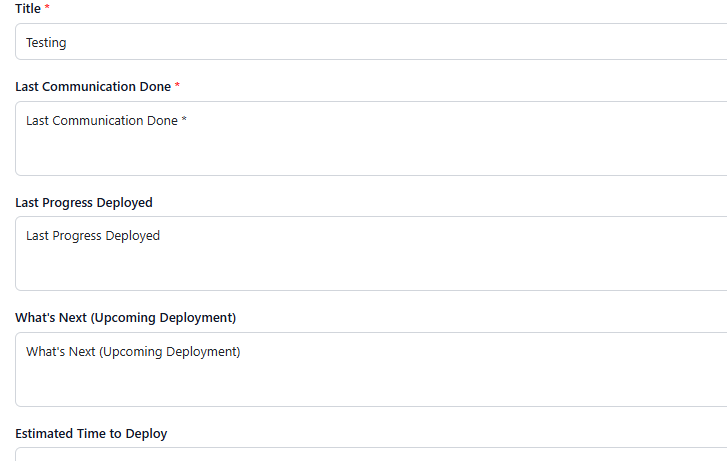Click the bold Title field label
Image resolution: width=727 pixels, height=461 pixels.
[28, 8]
